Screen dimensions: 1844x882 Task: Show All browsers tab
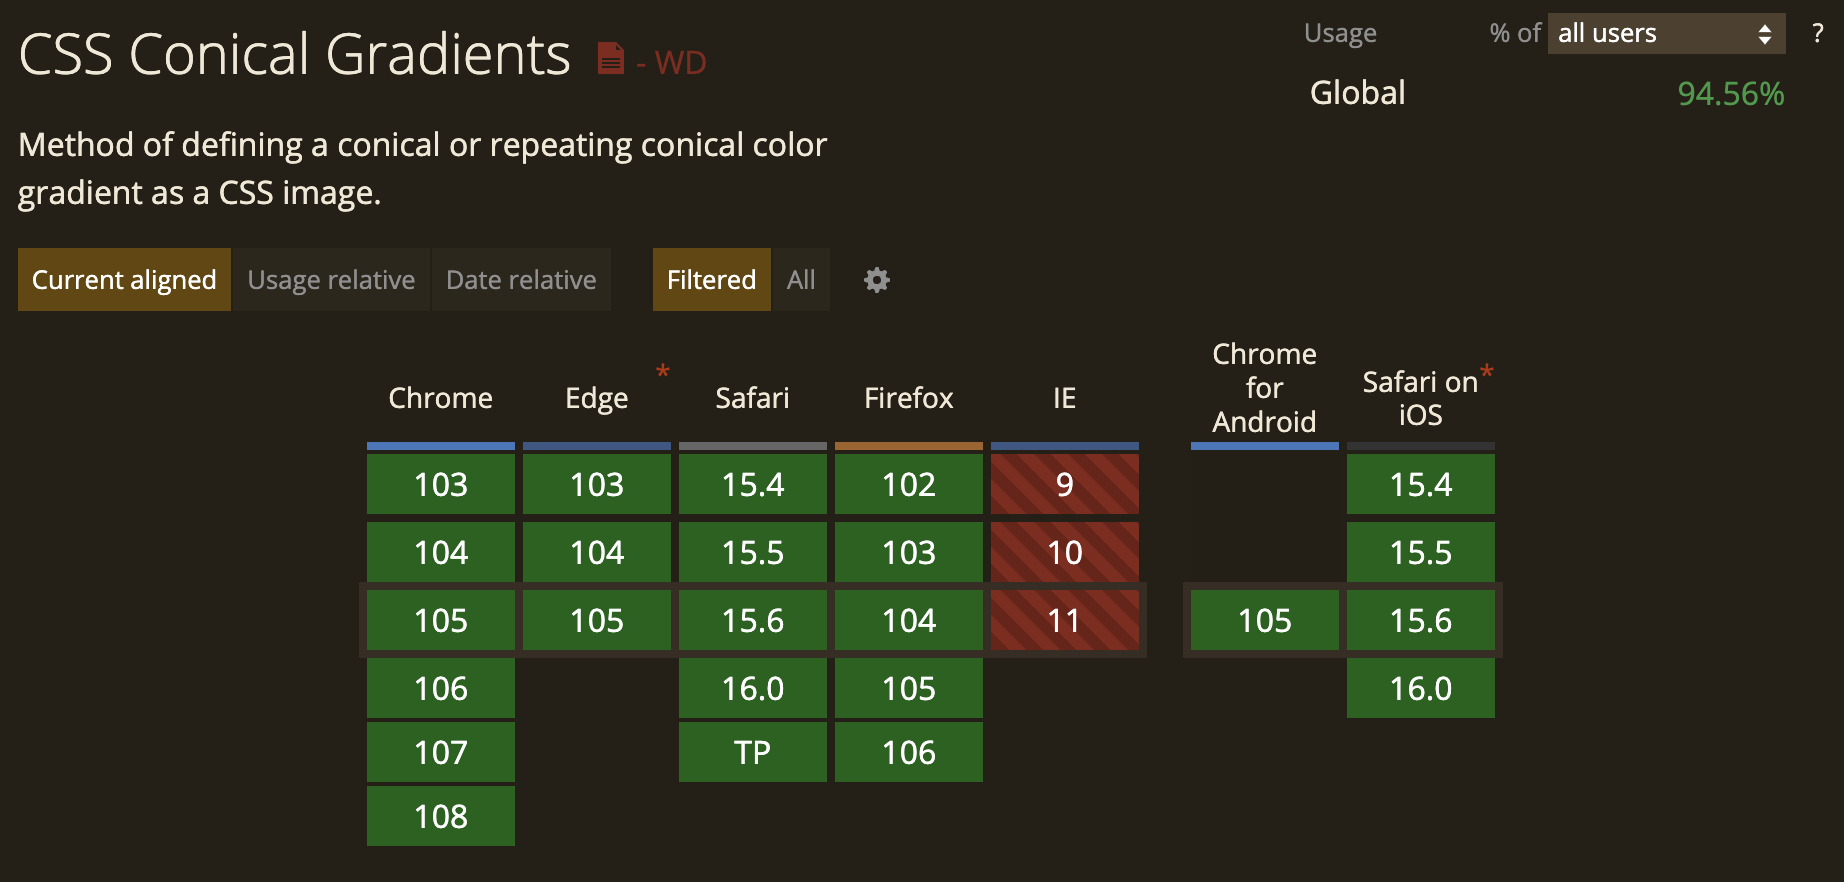point(801,280)
